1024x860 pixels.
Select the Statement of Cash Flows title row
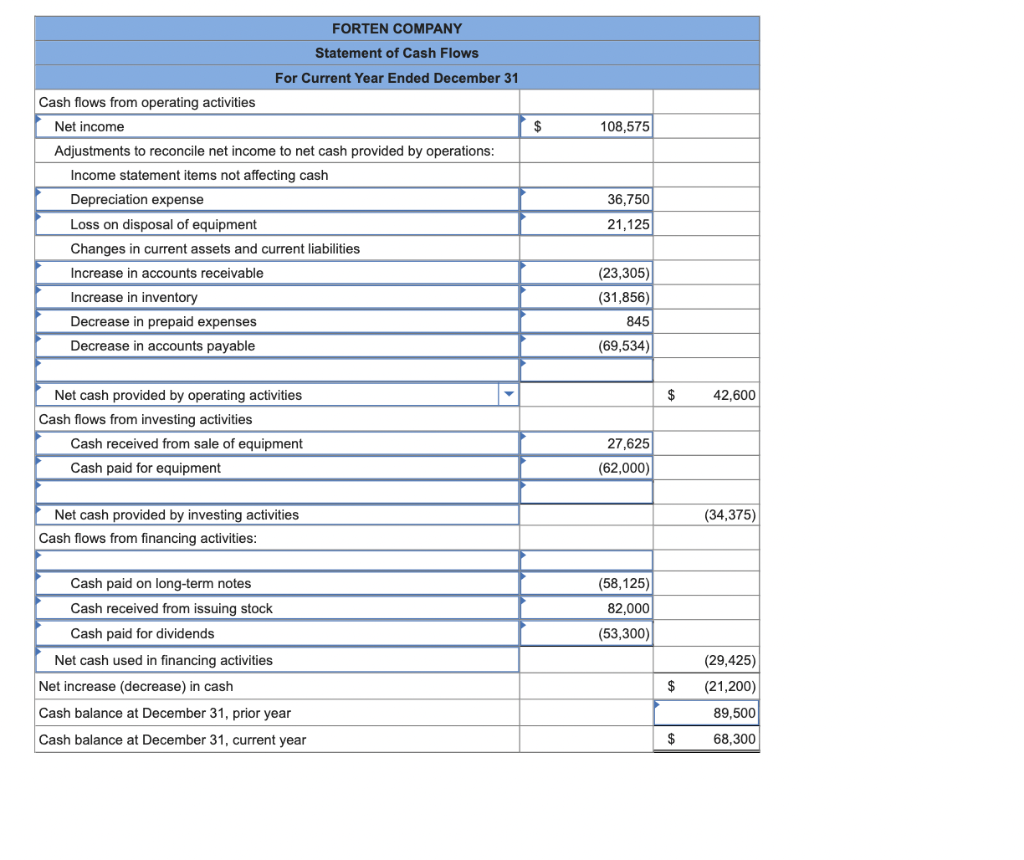click(x=396, y=52)
